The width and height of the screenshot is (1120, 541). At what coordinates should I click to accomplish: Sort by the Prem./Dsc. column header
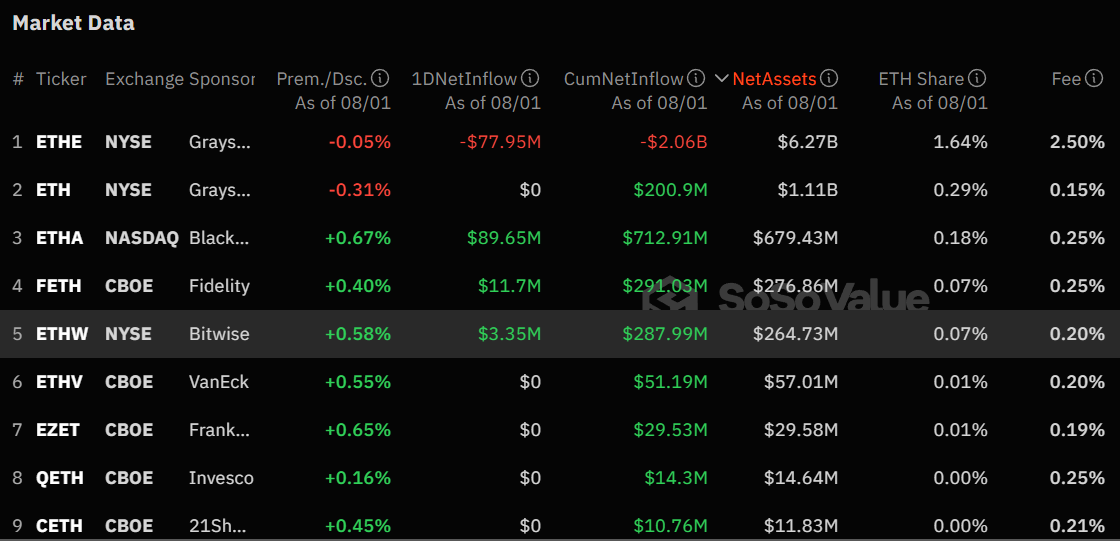tap(322, 79)
